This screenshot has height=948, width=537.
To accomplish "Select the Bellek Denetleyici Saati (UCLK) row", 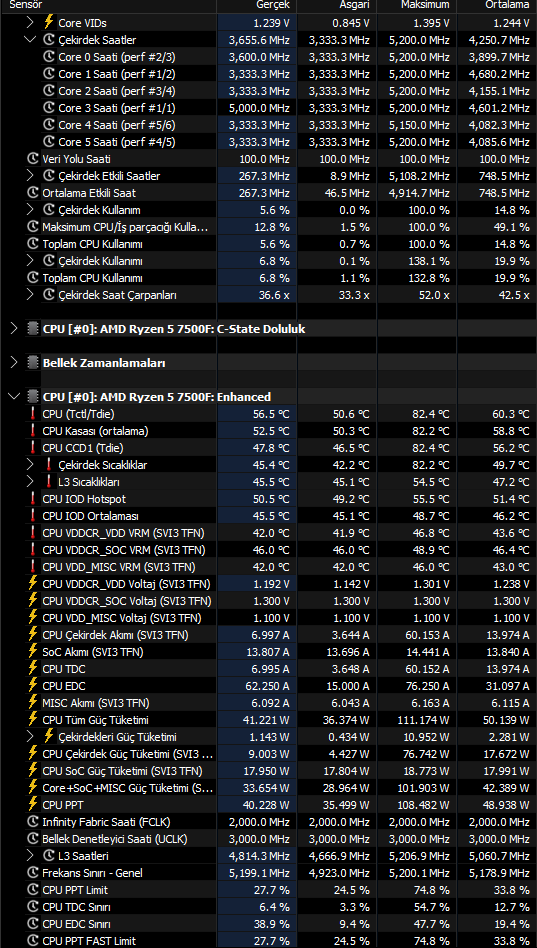I will click(268, 839).
